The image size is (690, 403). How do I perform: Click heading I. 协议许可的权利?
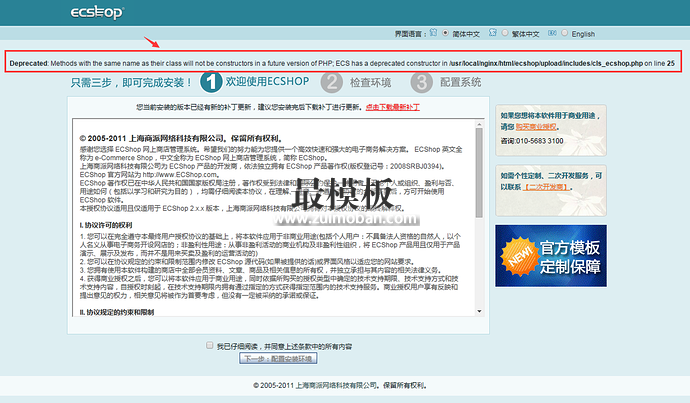point(106,225)
